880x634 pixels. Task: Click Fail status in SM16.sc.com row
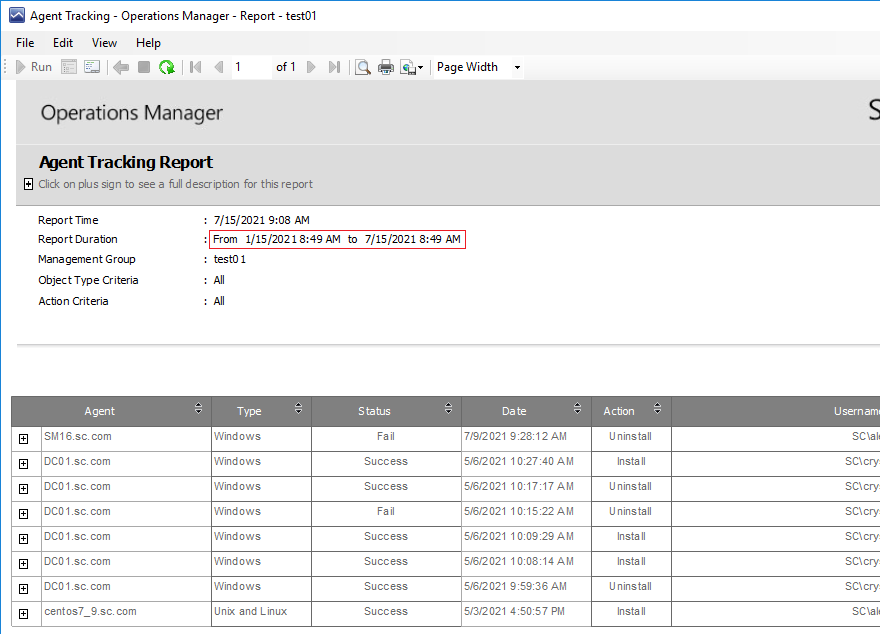[386, 437]
